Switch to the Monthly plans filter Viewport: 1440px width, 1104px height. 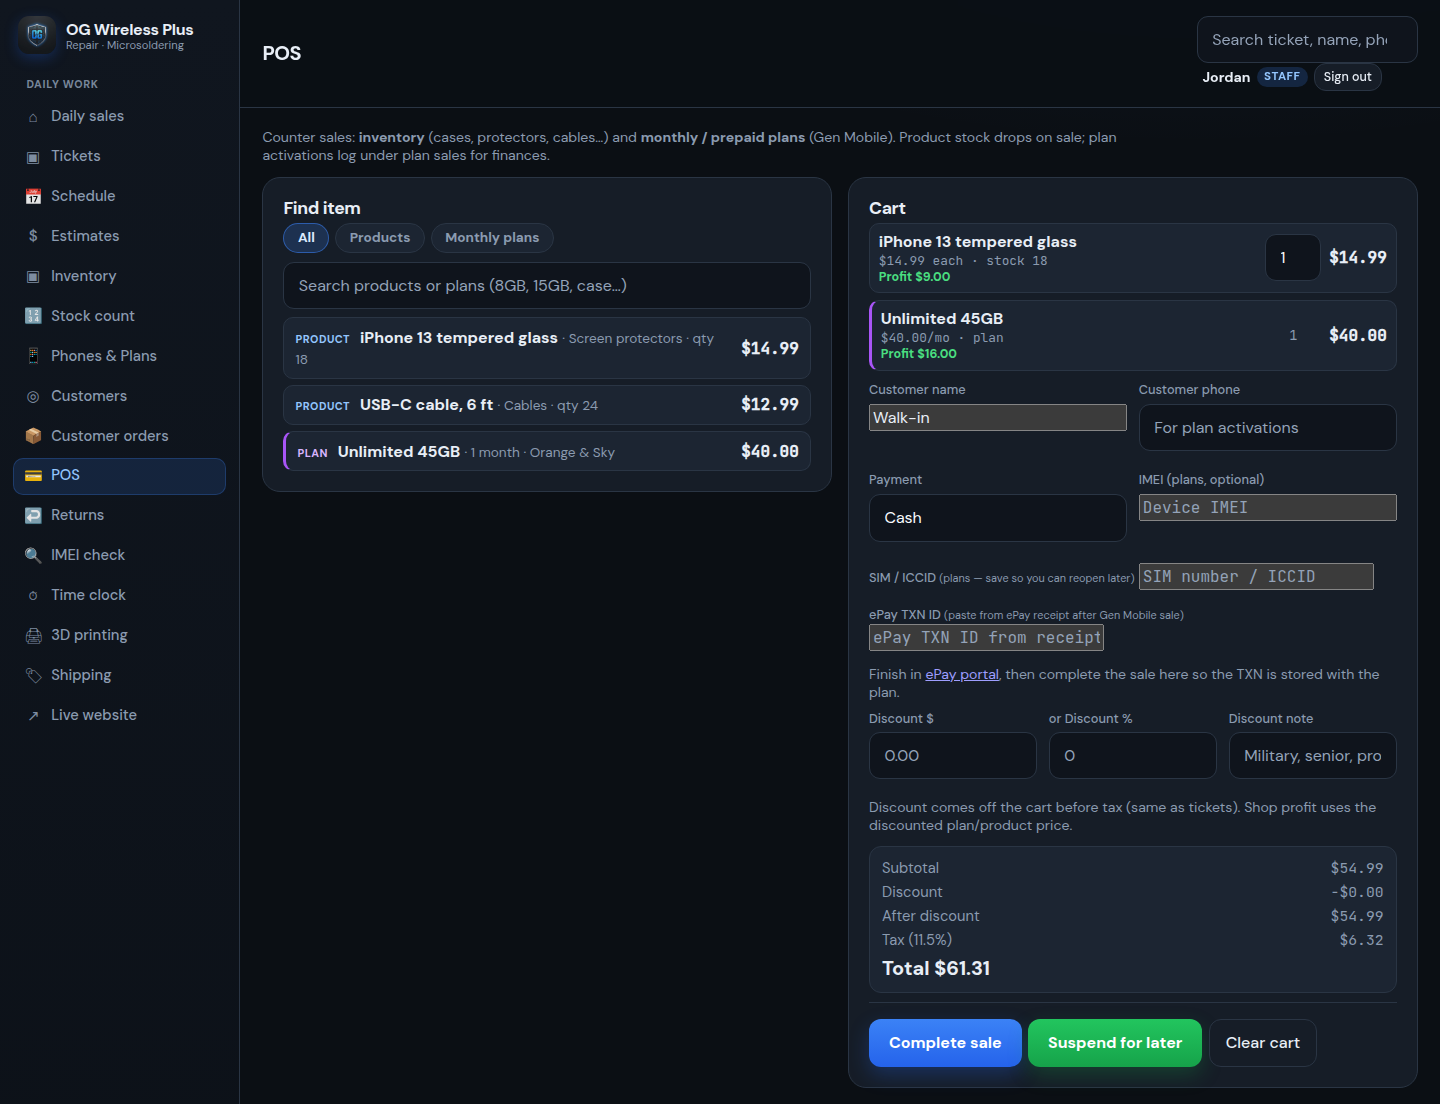pyautogui.click(x=492, y=238)
